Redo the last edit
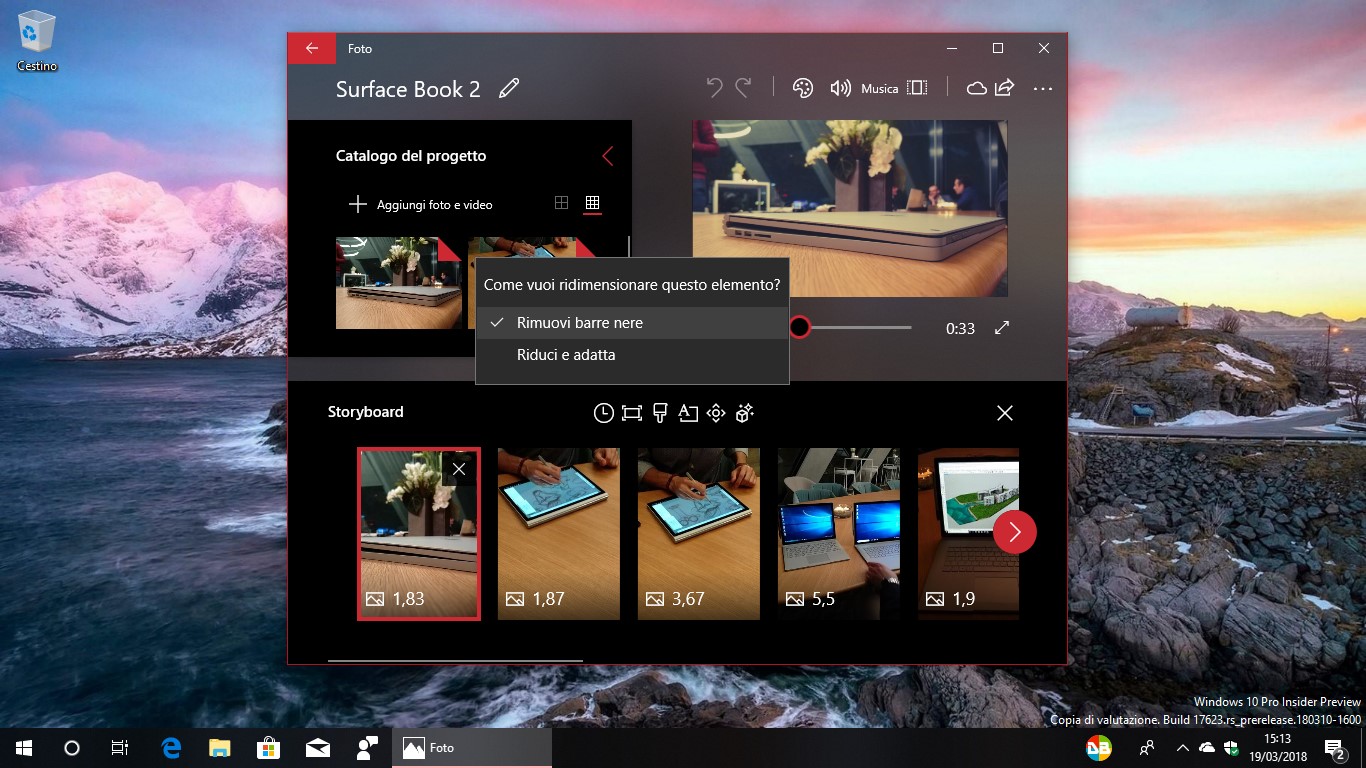 743,88
